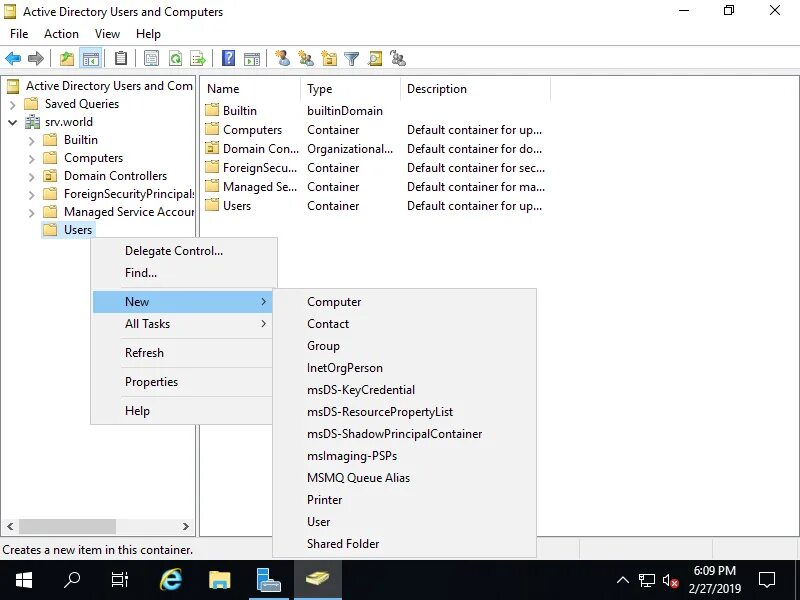
Task: Click the Back arrow in toolbar
Action: point(13,59)
